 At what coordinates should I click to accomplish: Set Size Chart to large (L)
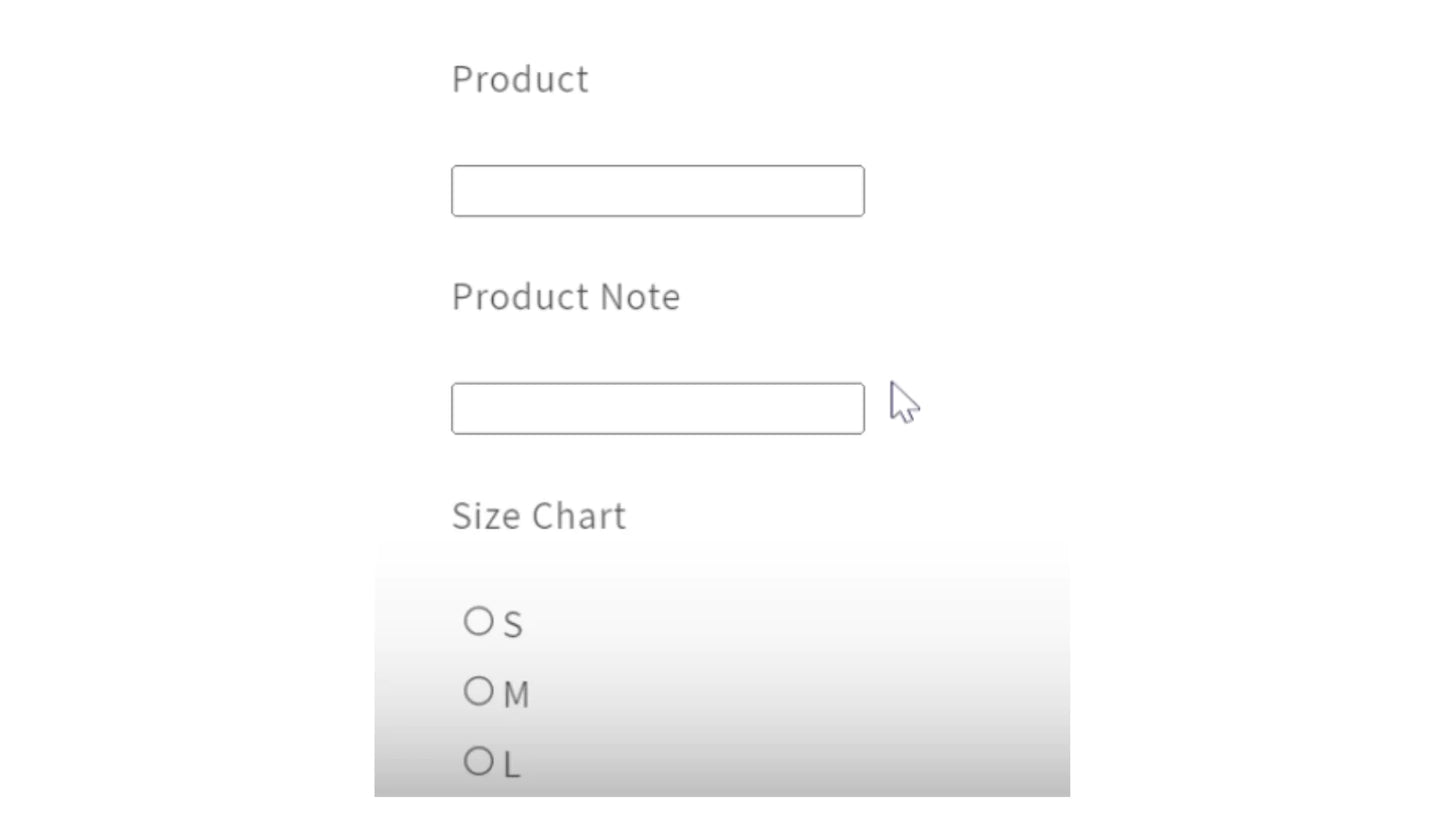479,761
